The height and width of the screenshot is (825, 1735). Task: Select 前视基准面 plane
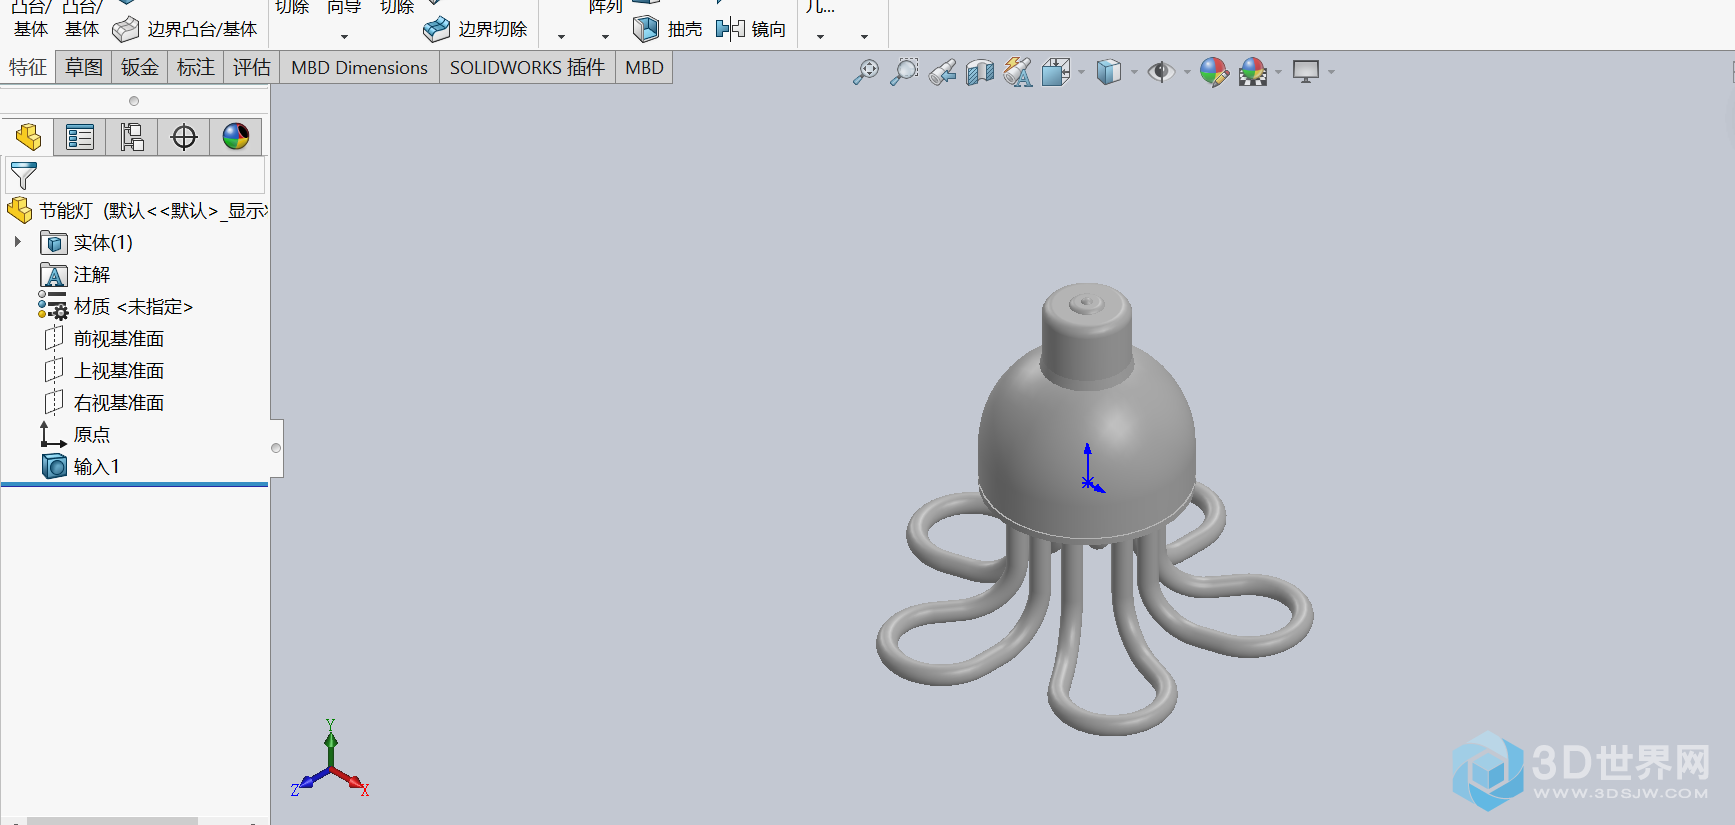tap(104, 339)
